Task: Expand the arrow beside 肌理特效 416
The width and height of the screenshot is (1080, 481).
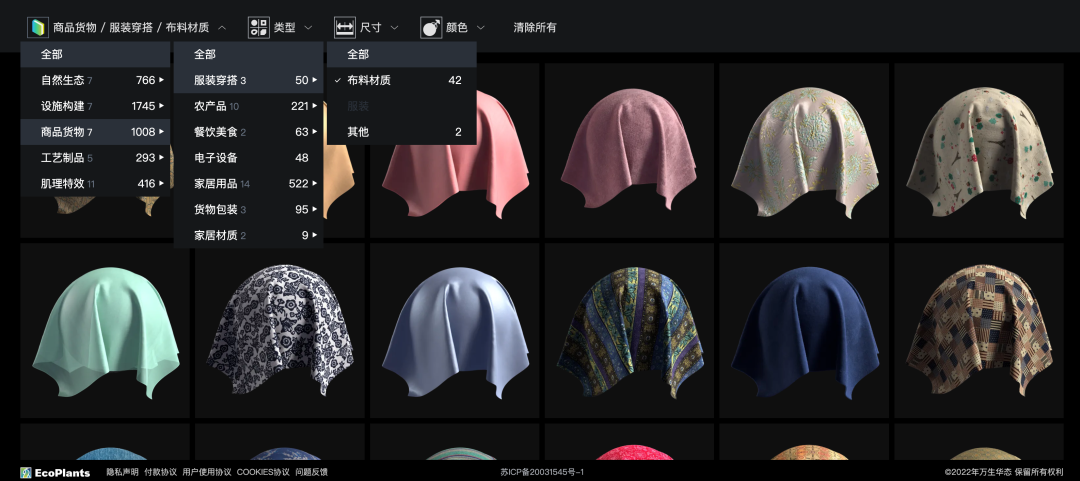Action: [161, 183]
